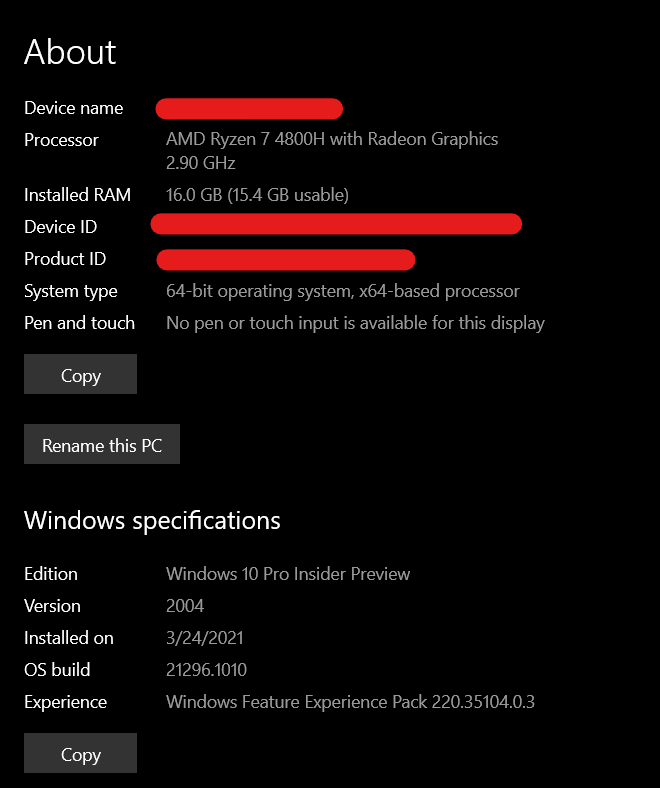Click the Device name label
The height and width of the screenshot is (788, 660).
(74, 108)
